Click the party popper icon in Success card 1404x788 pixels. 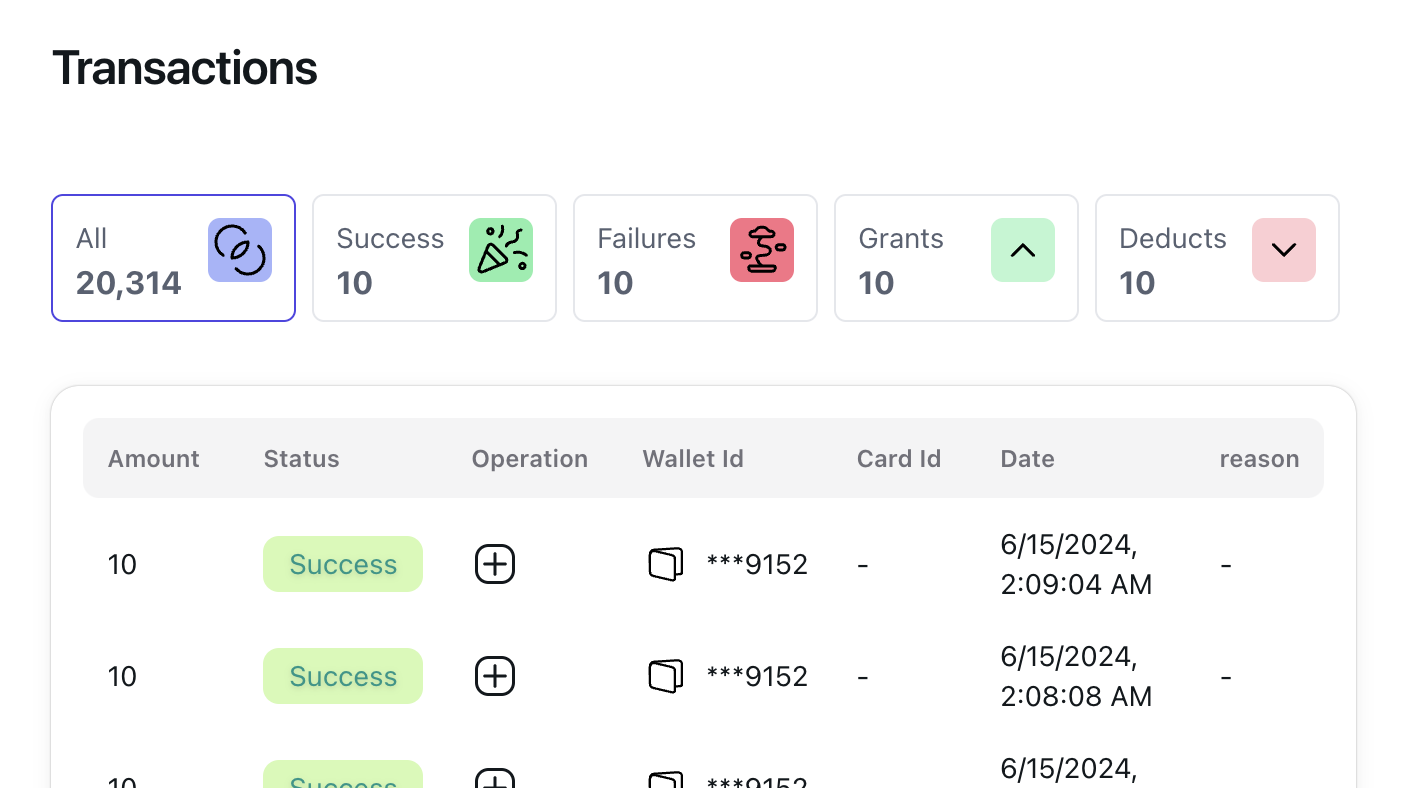pos(501,250)
